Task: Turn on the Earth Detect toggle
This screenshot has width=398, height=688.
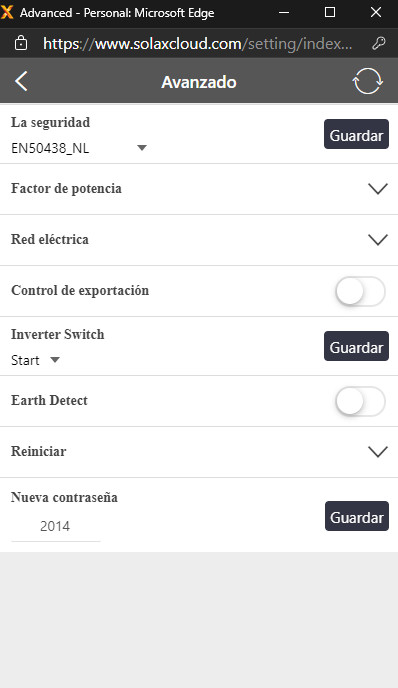Action: coord(361,401)
